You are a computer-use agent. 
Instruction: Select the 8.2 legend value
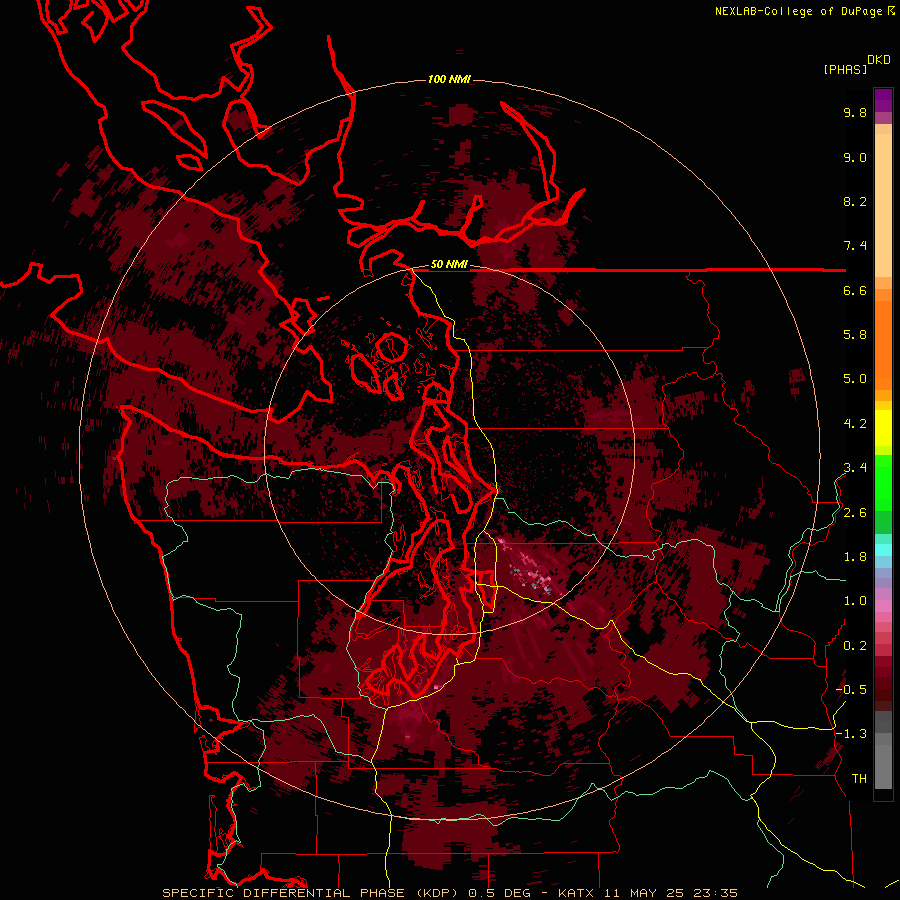pyautogui.click(x=855, y=201)
